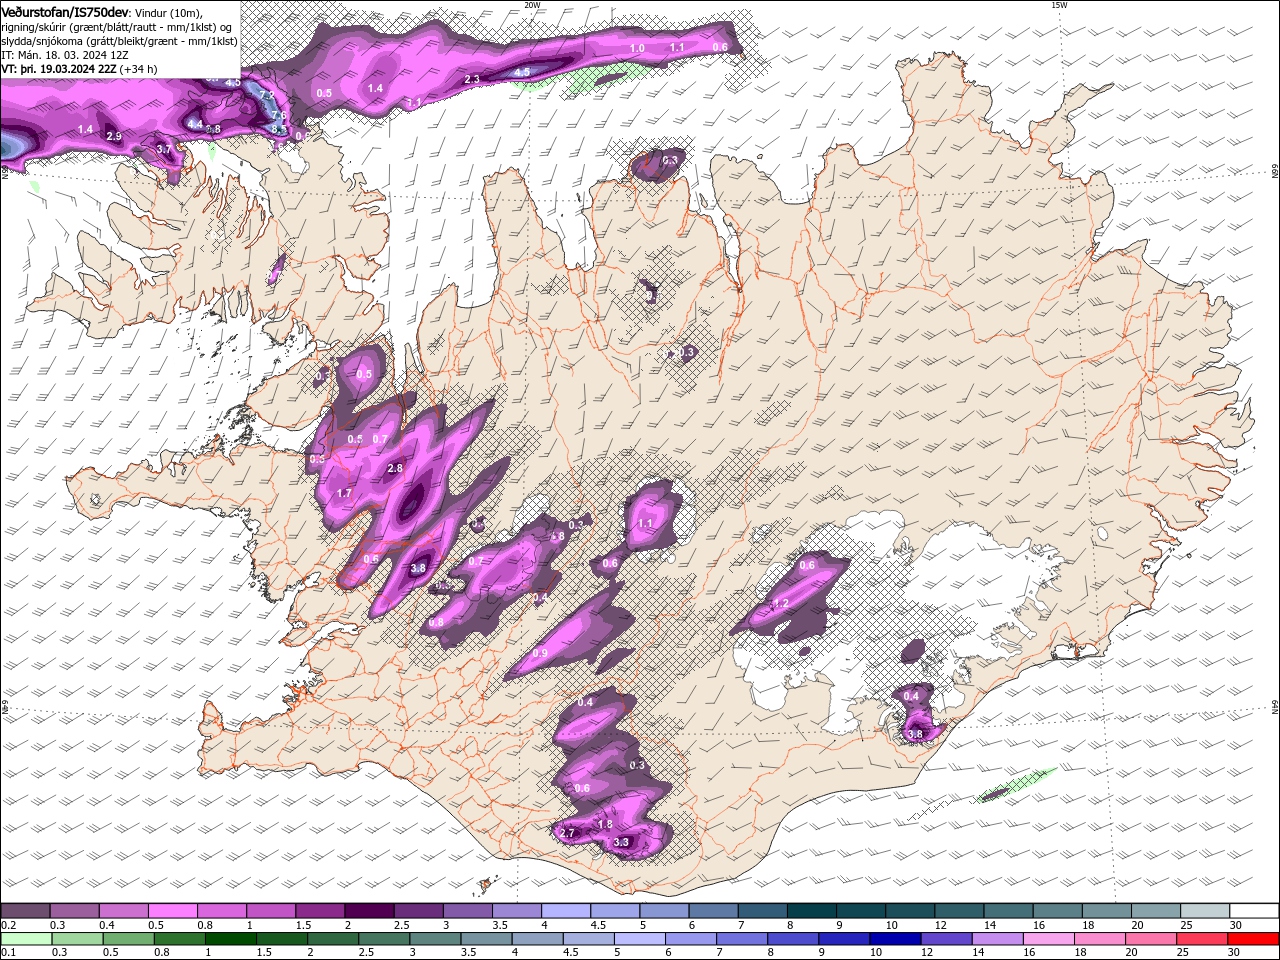Click the 2.9 value off the northwest coast
Screen dimensions: 1280x960
tap(113, 136)
